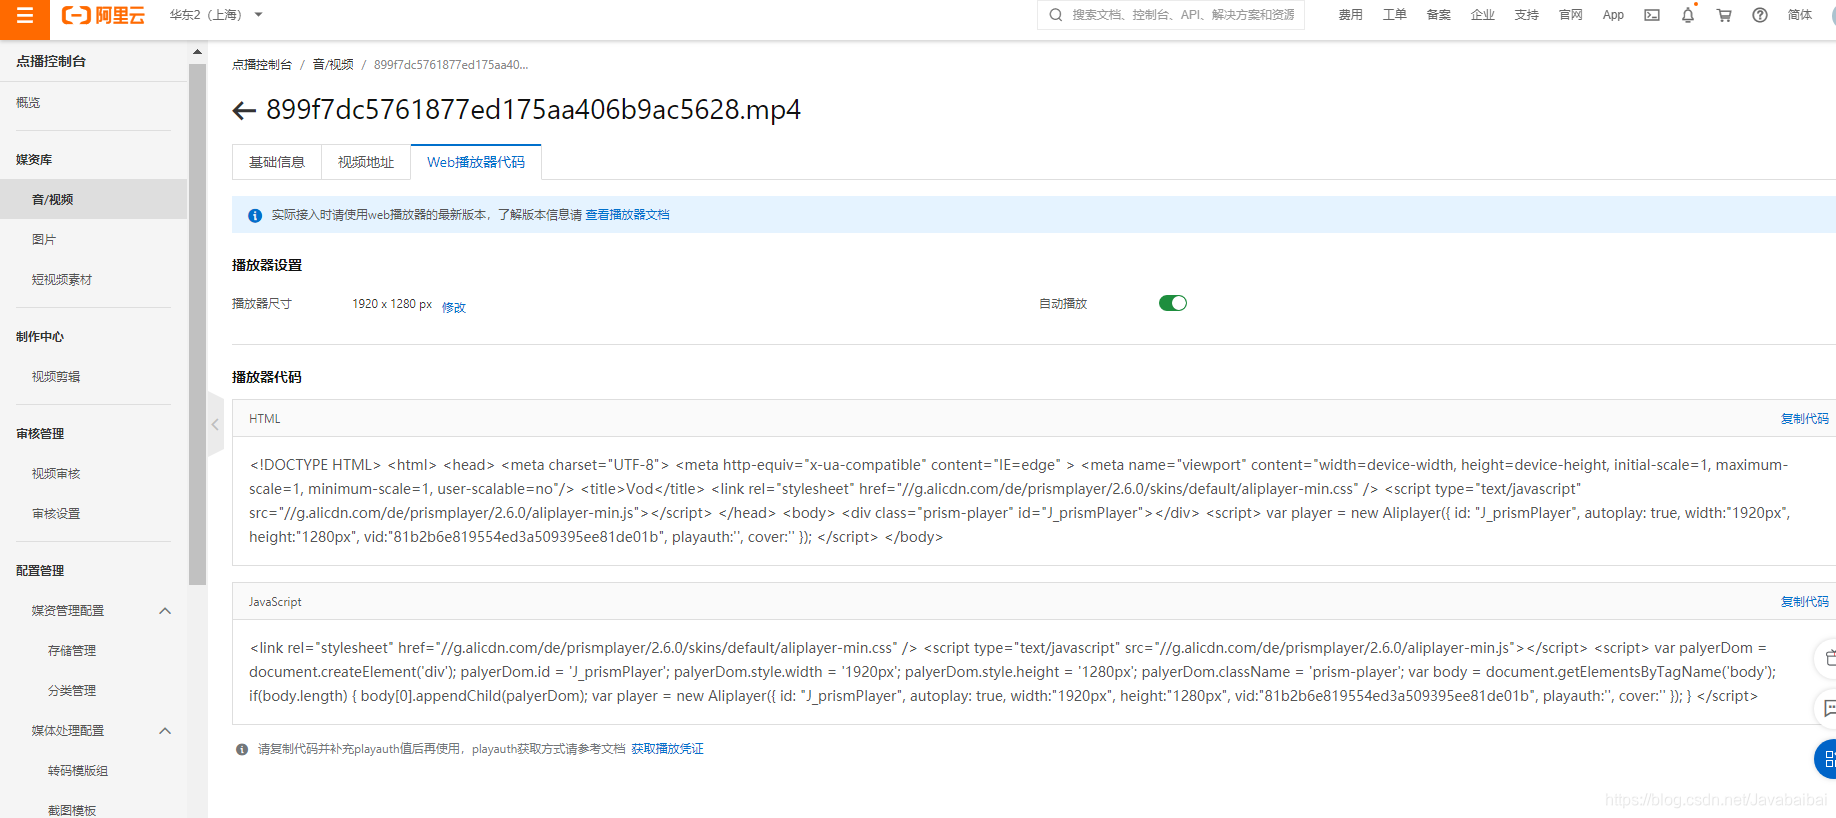Click the info icon in the blue notice
This screenshot has width=1836, height=818.
pos(255,216)
